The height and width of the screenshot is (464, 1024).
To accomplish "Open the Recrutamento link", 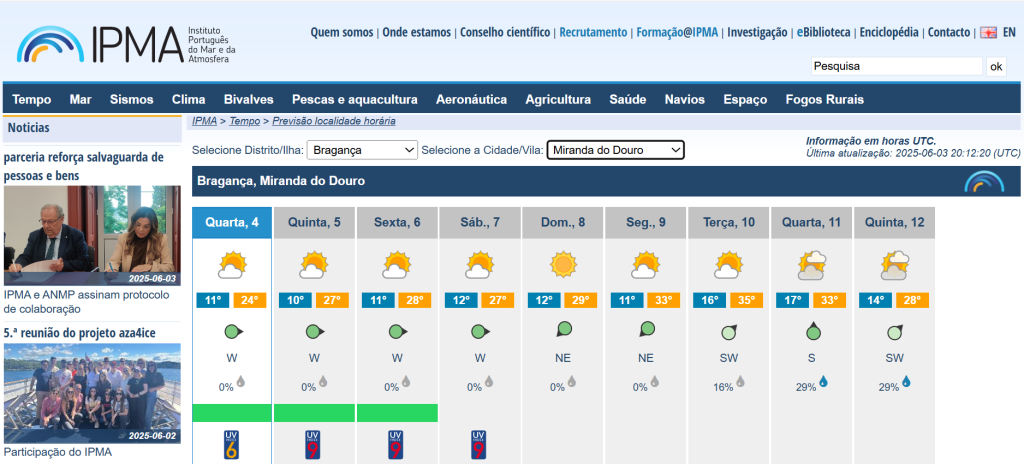I will click(x=593, y=33).
